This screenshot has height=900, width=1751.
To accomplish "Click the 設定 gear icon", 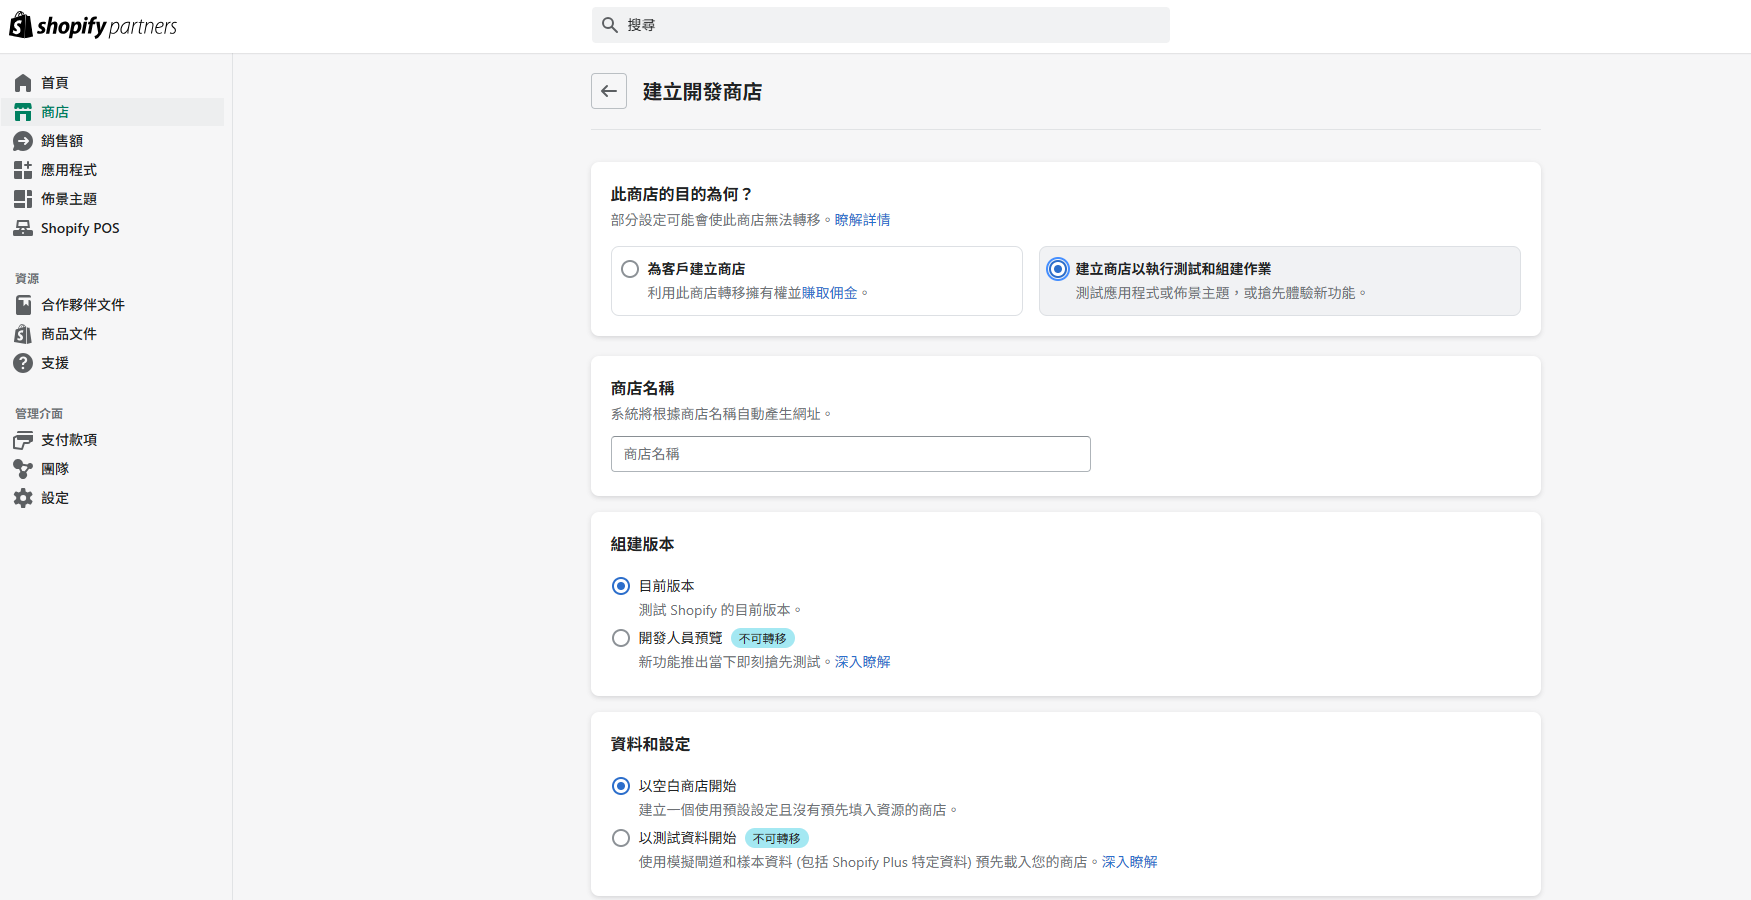I will point(23,498).
